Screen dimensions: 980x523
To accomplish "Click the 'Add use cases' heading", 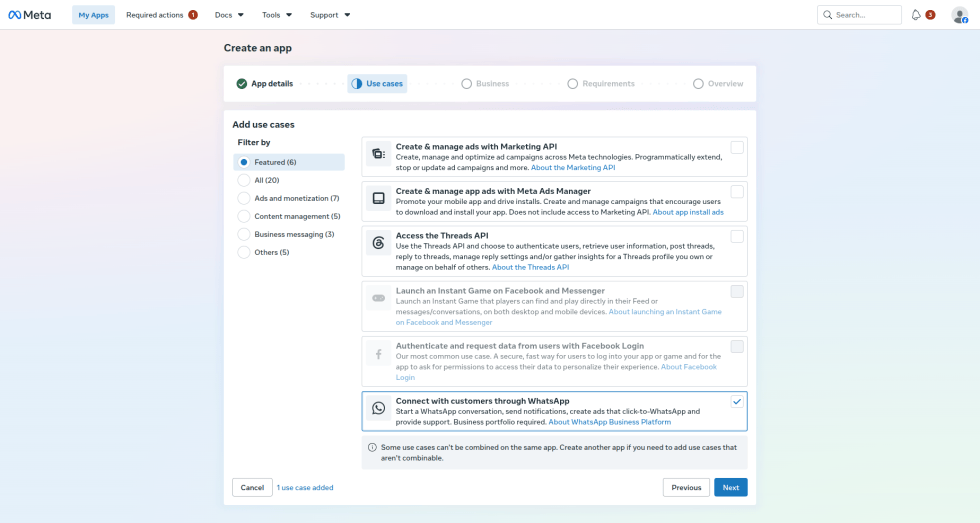I will click(263, 124).
